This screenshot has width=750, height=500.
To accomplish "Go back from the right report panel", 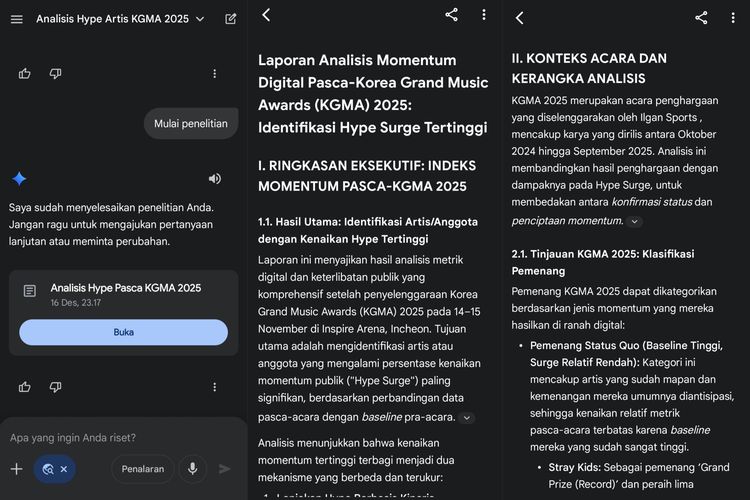I will coord(520,18).
